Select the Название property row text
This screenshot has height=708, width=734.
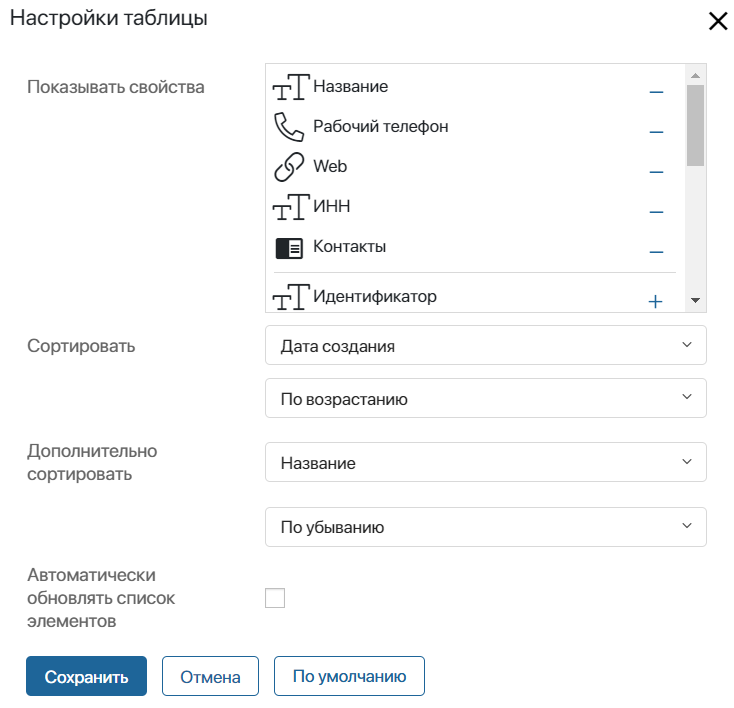click(x=351, y=87)
